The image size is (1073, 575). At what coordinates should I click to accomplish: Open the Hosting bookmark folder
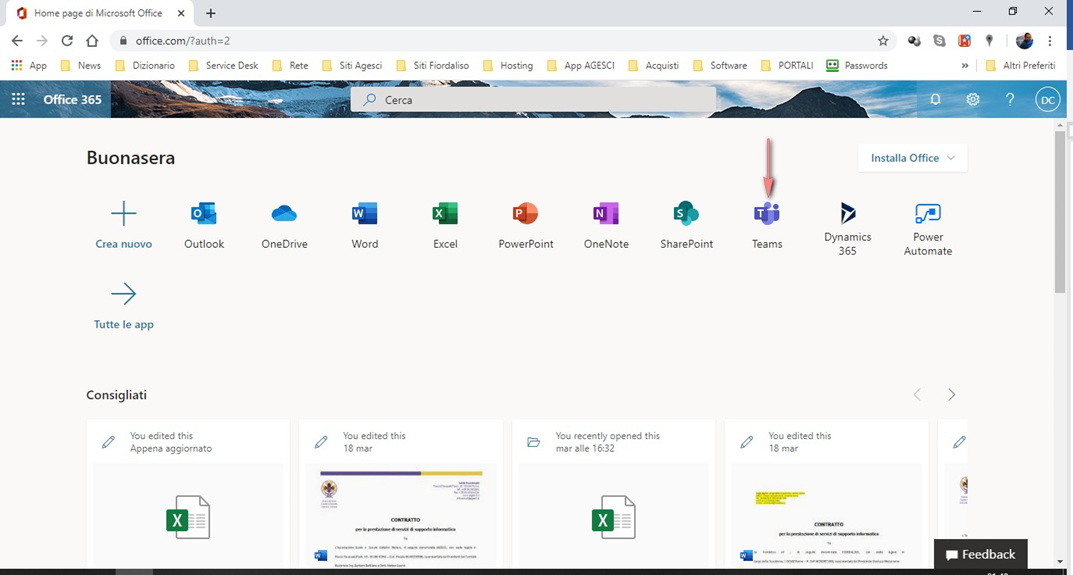508,66
